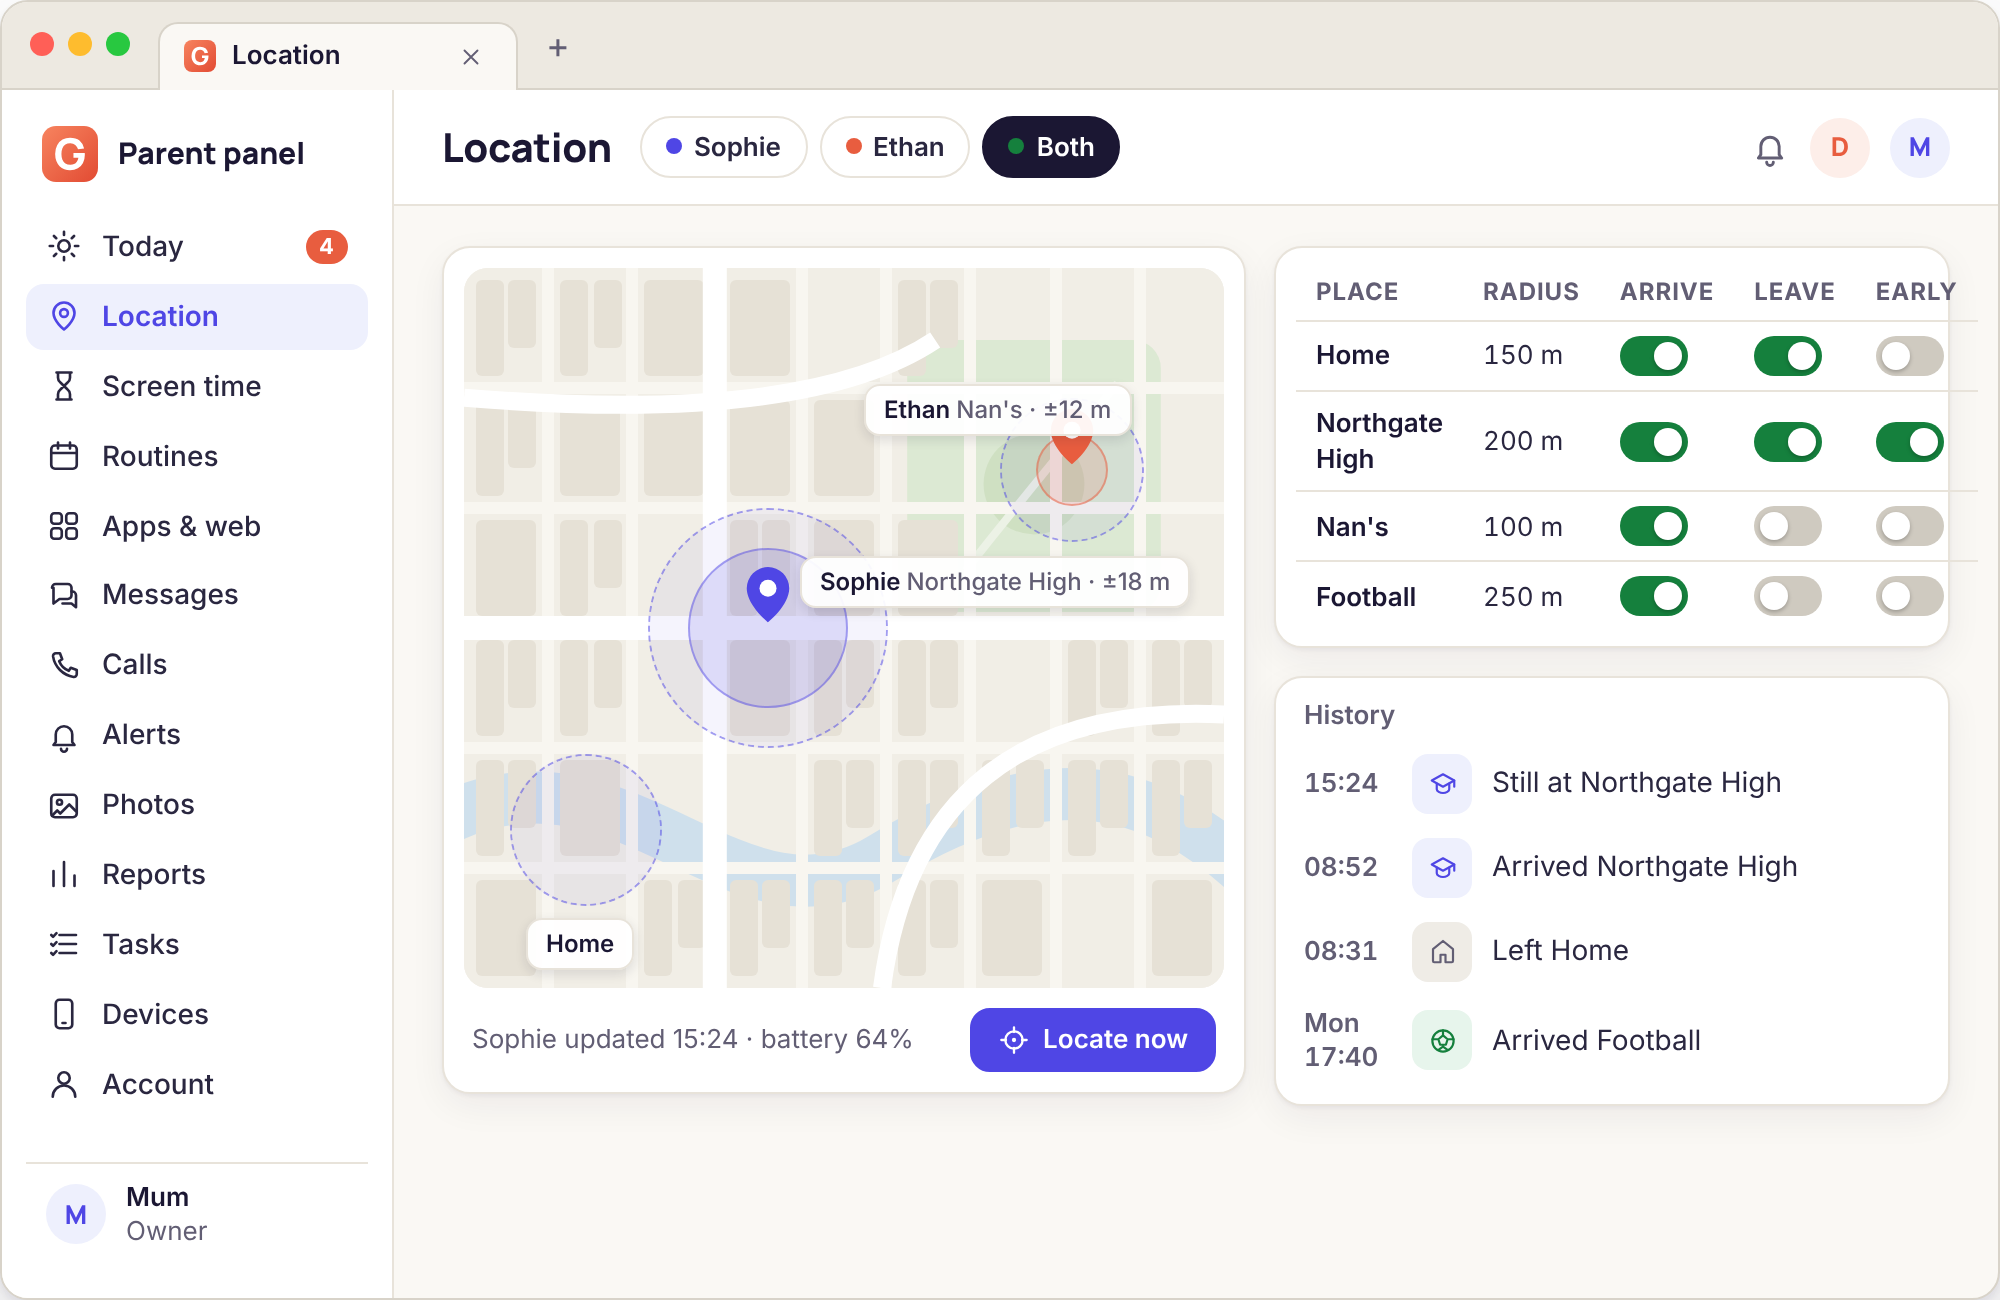The height and width of the screenshot is (1300, 2000).
Task: Click Sophie's purple map pin
Action: click(x=768, y=594)
